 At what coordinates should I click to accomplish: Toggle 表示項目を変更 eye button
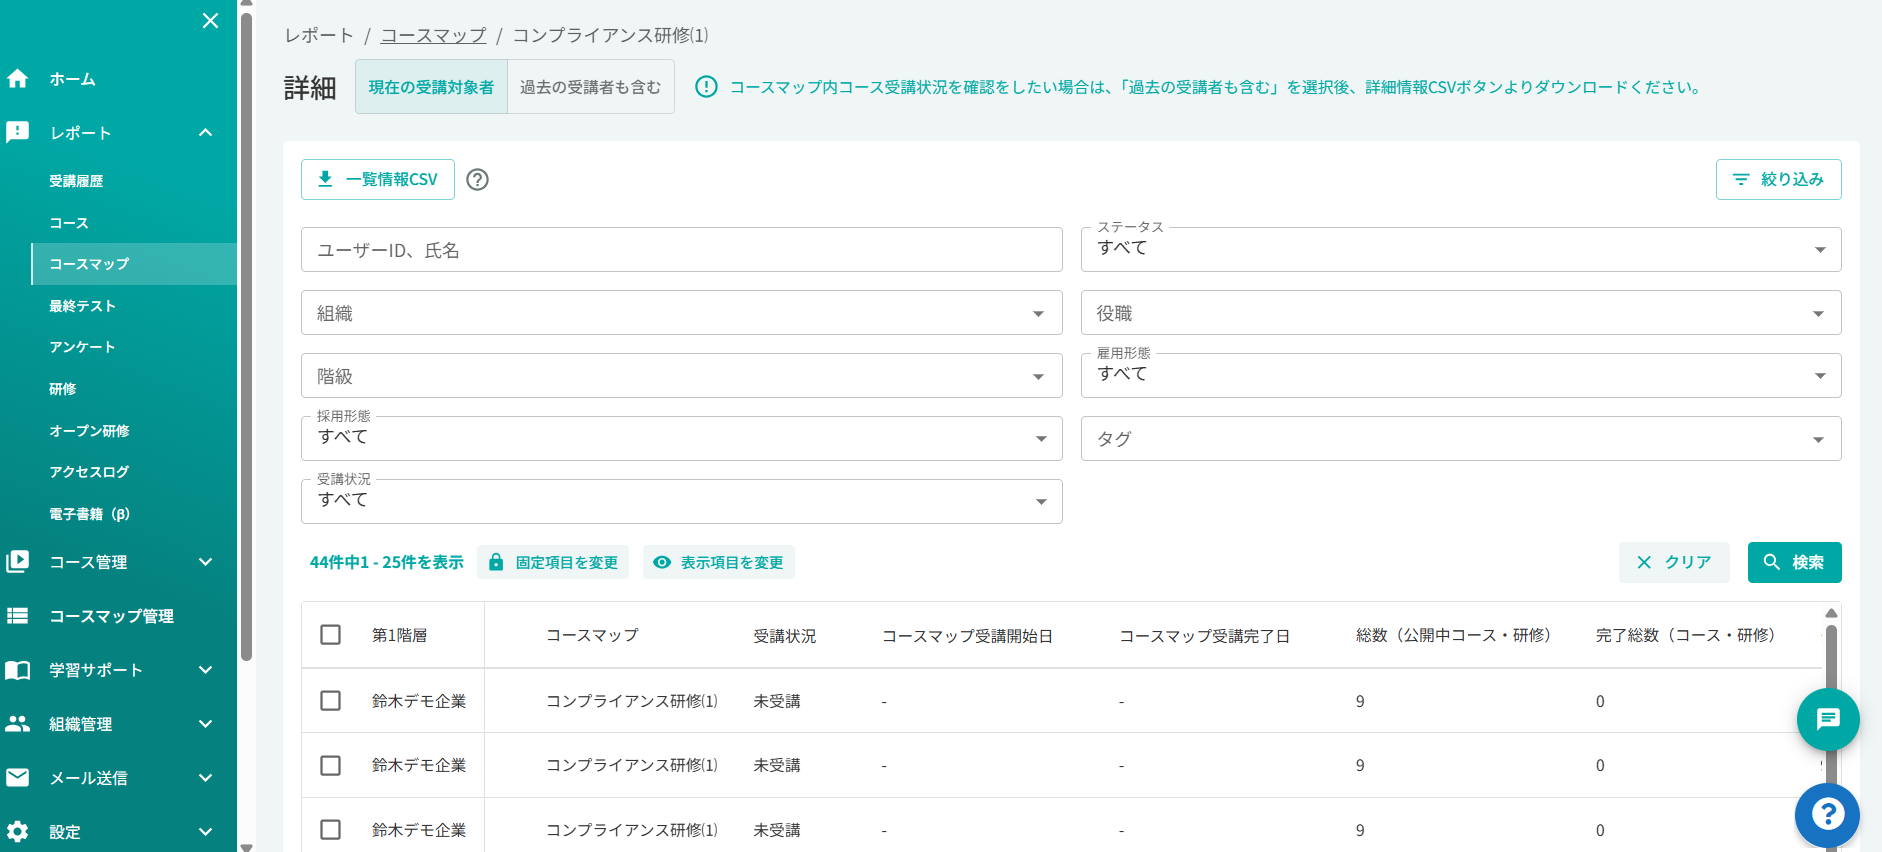point(718,562)
